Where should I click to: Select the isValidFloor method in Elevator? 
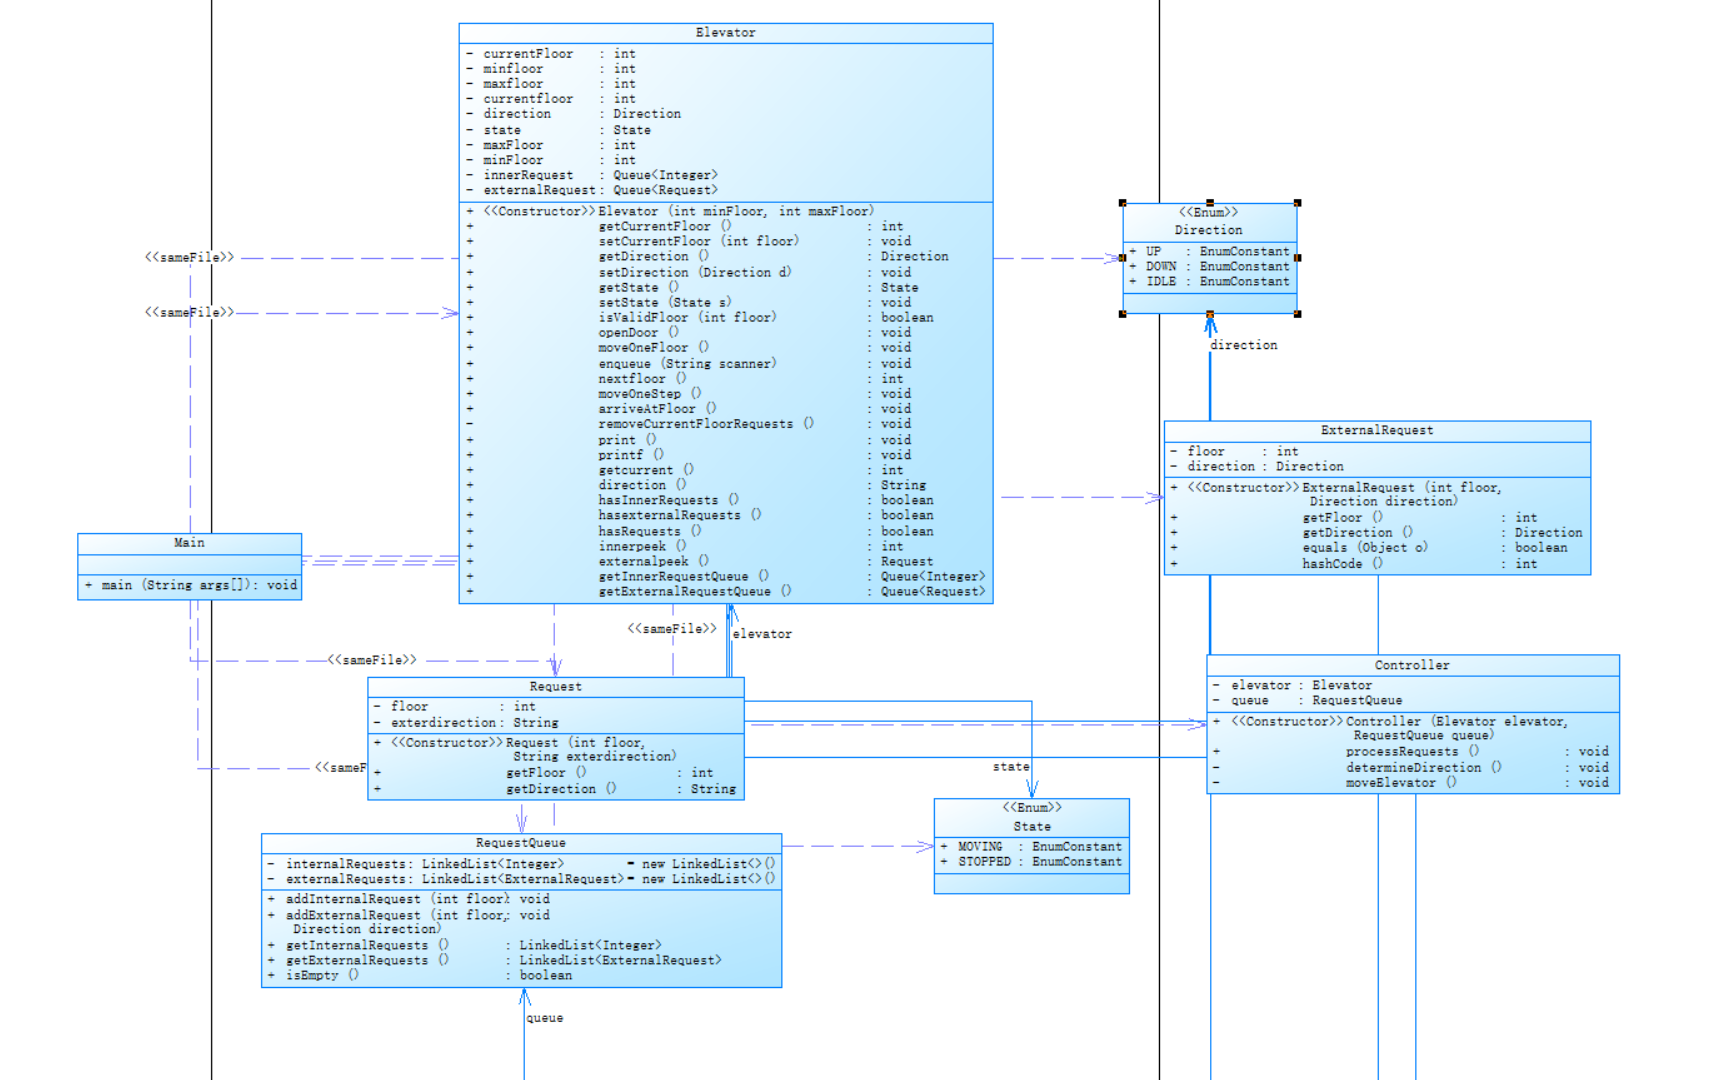699,318
